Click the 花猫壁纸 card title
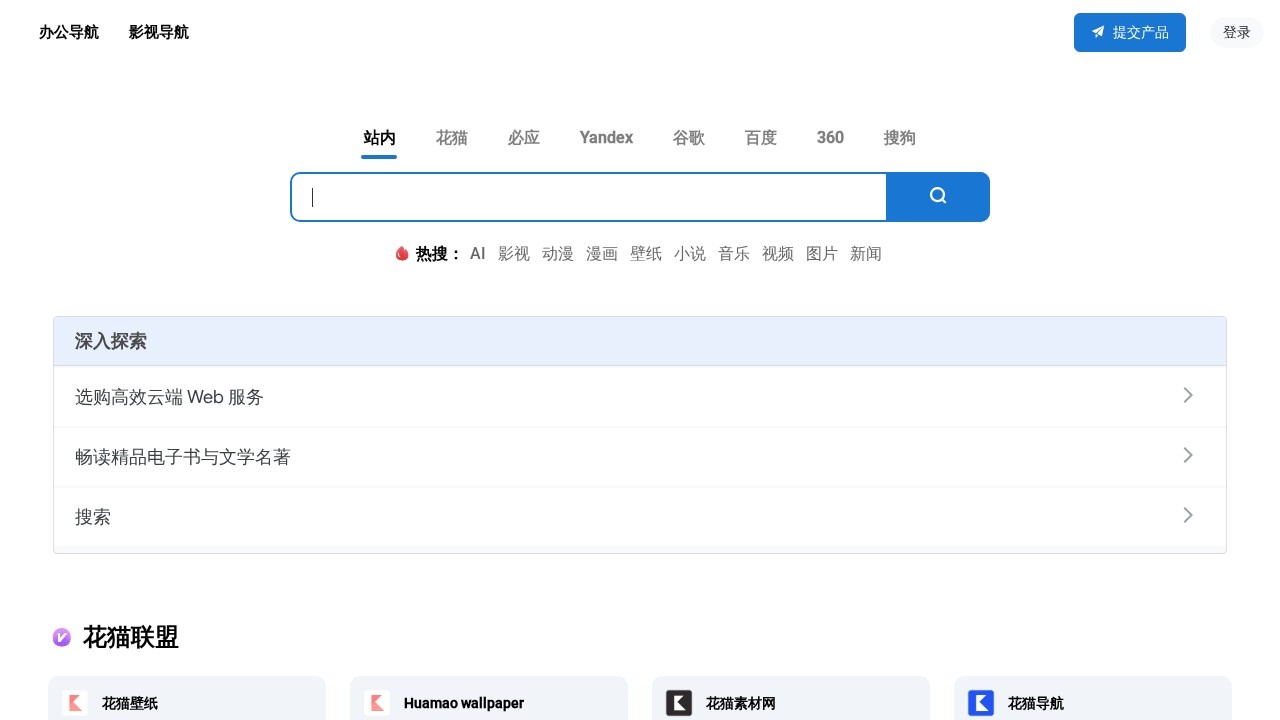The image size is (1280, 720). [x=130, y=703]
